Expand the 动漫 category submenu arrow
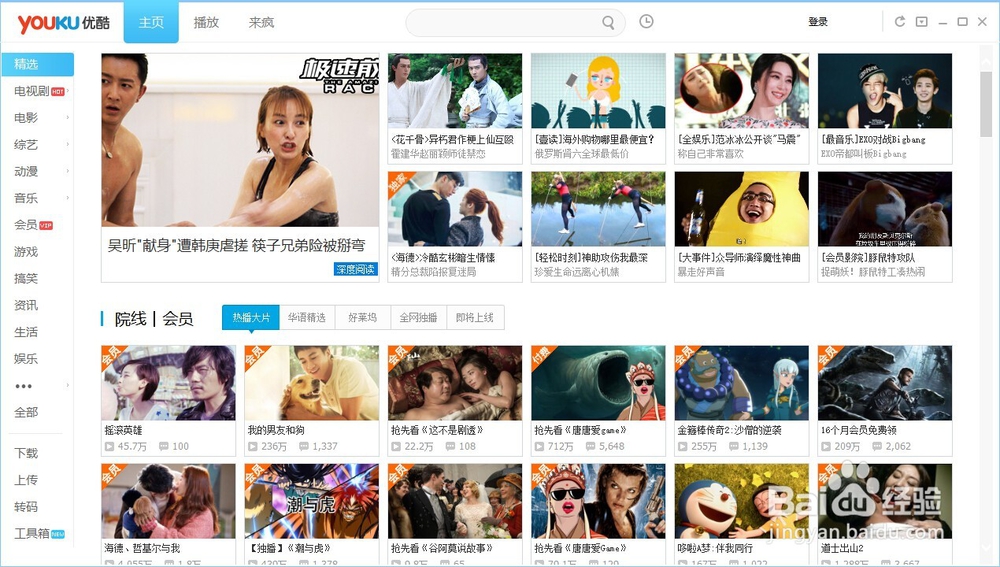The image size is (1000, 567). [x=68, y=171]
